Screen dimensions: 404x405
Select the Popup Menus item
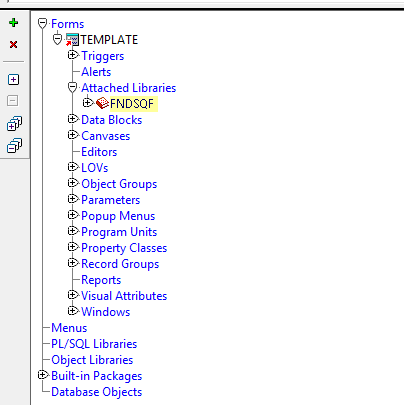click(118, 216)
